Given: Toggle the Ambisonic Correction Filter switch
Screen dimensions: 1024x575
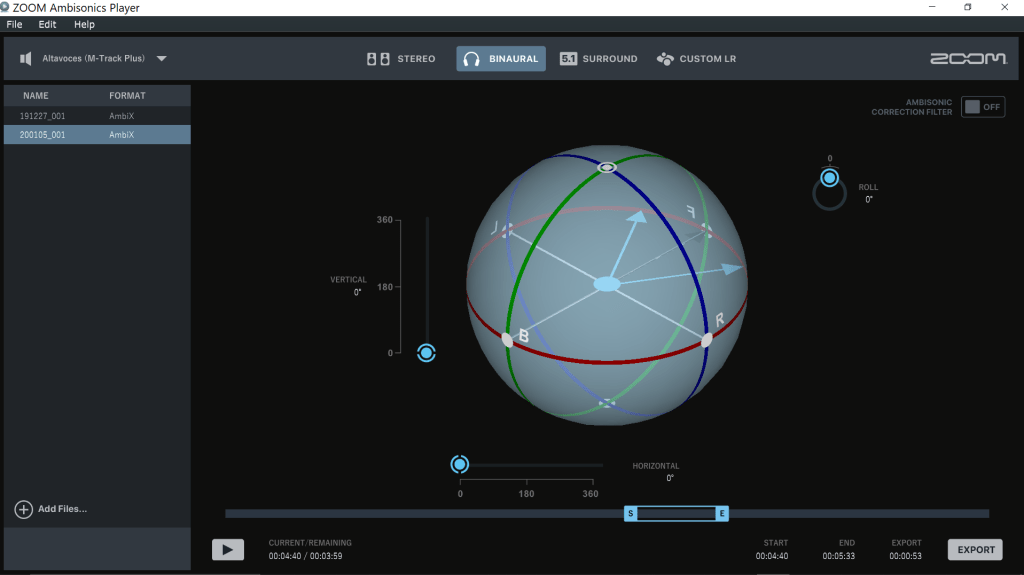Looking at the screenshot, I should pyautogui.click(x=982, y=107).
